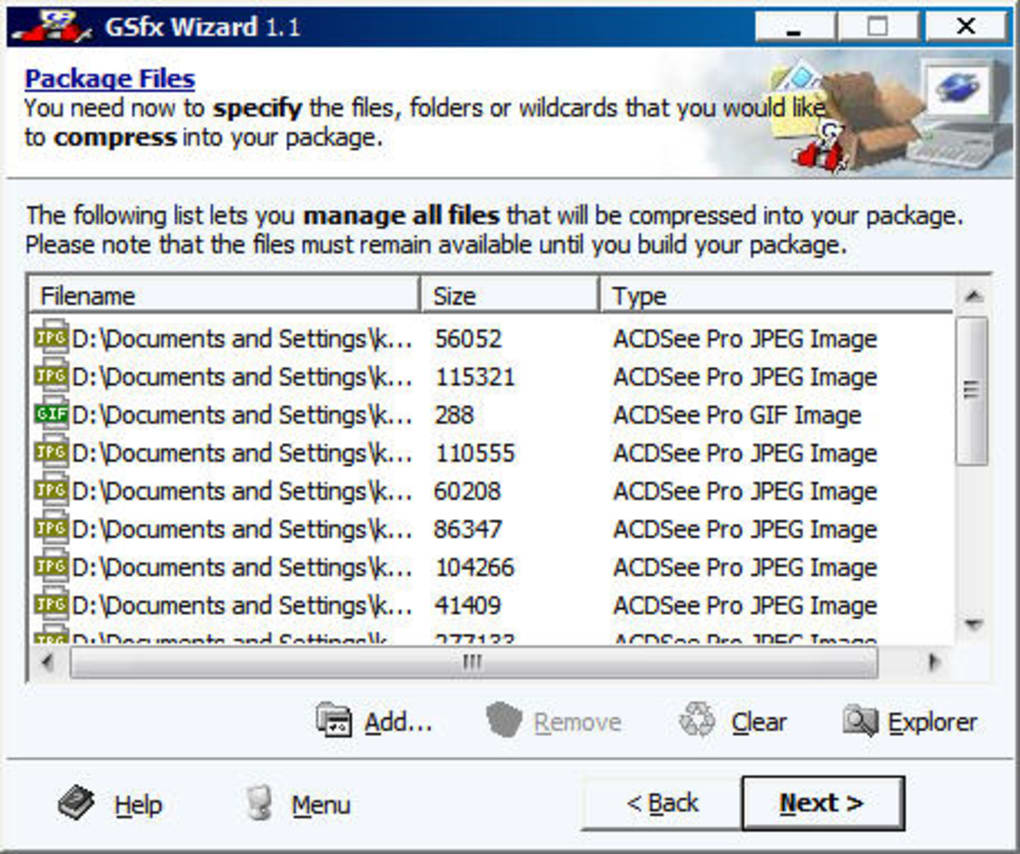The height and width of the screenshot is (854, 1020).
Task: Sort the list by Type column
Action: click(777, 295)
